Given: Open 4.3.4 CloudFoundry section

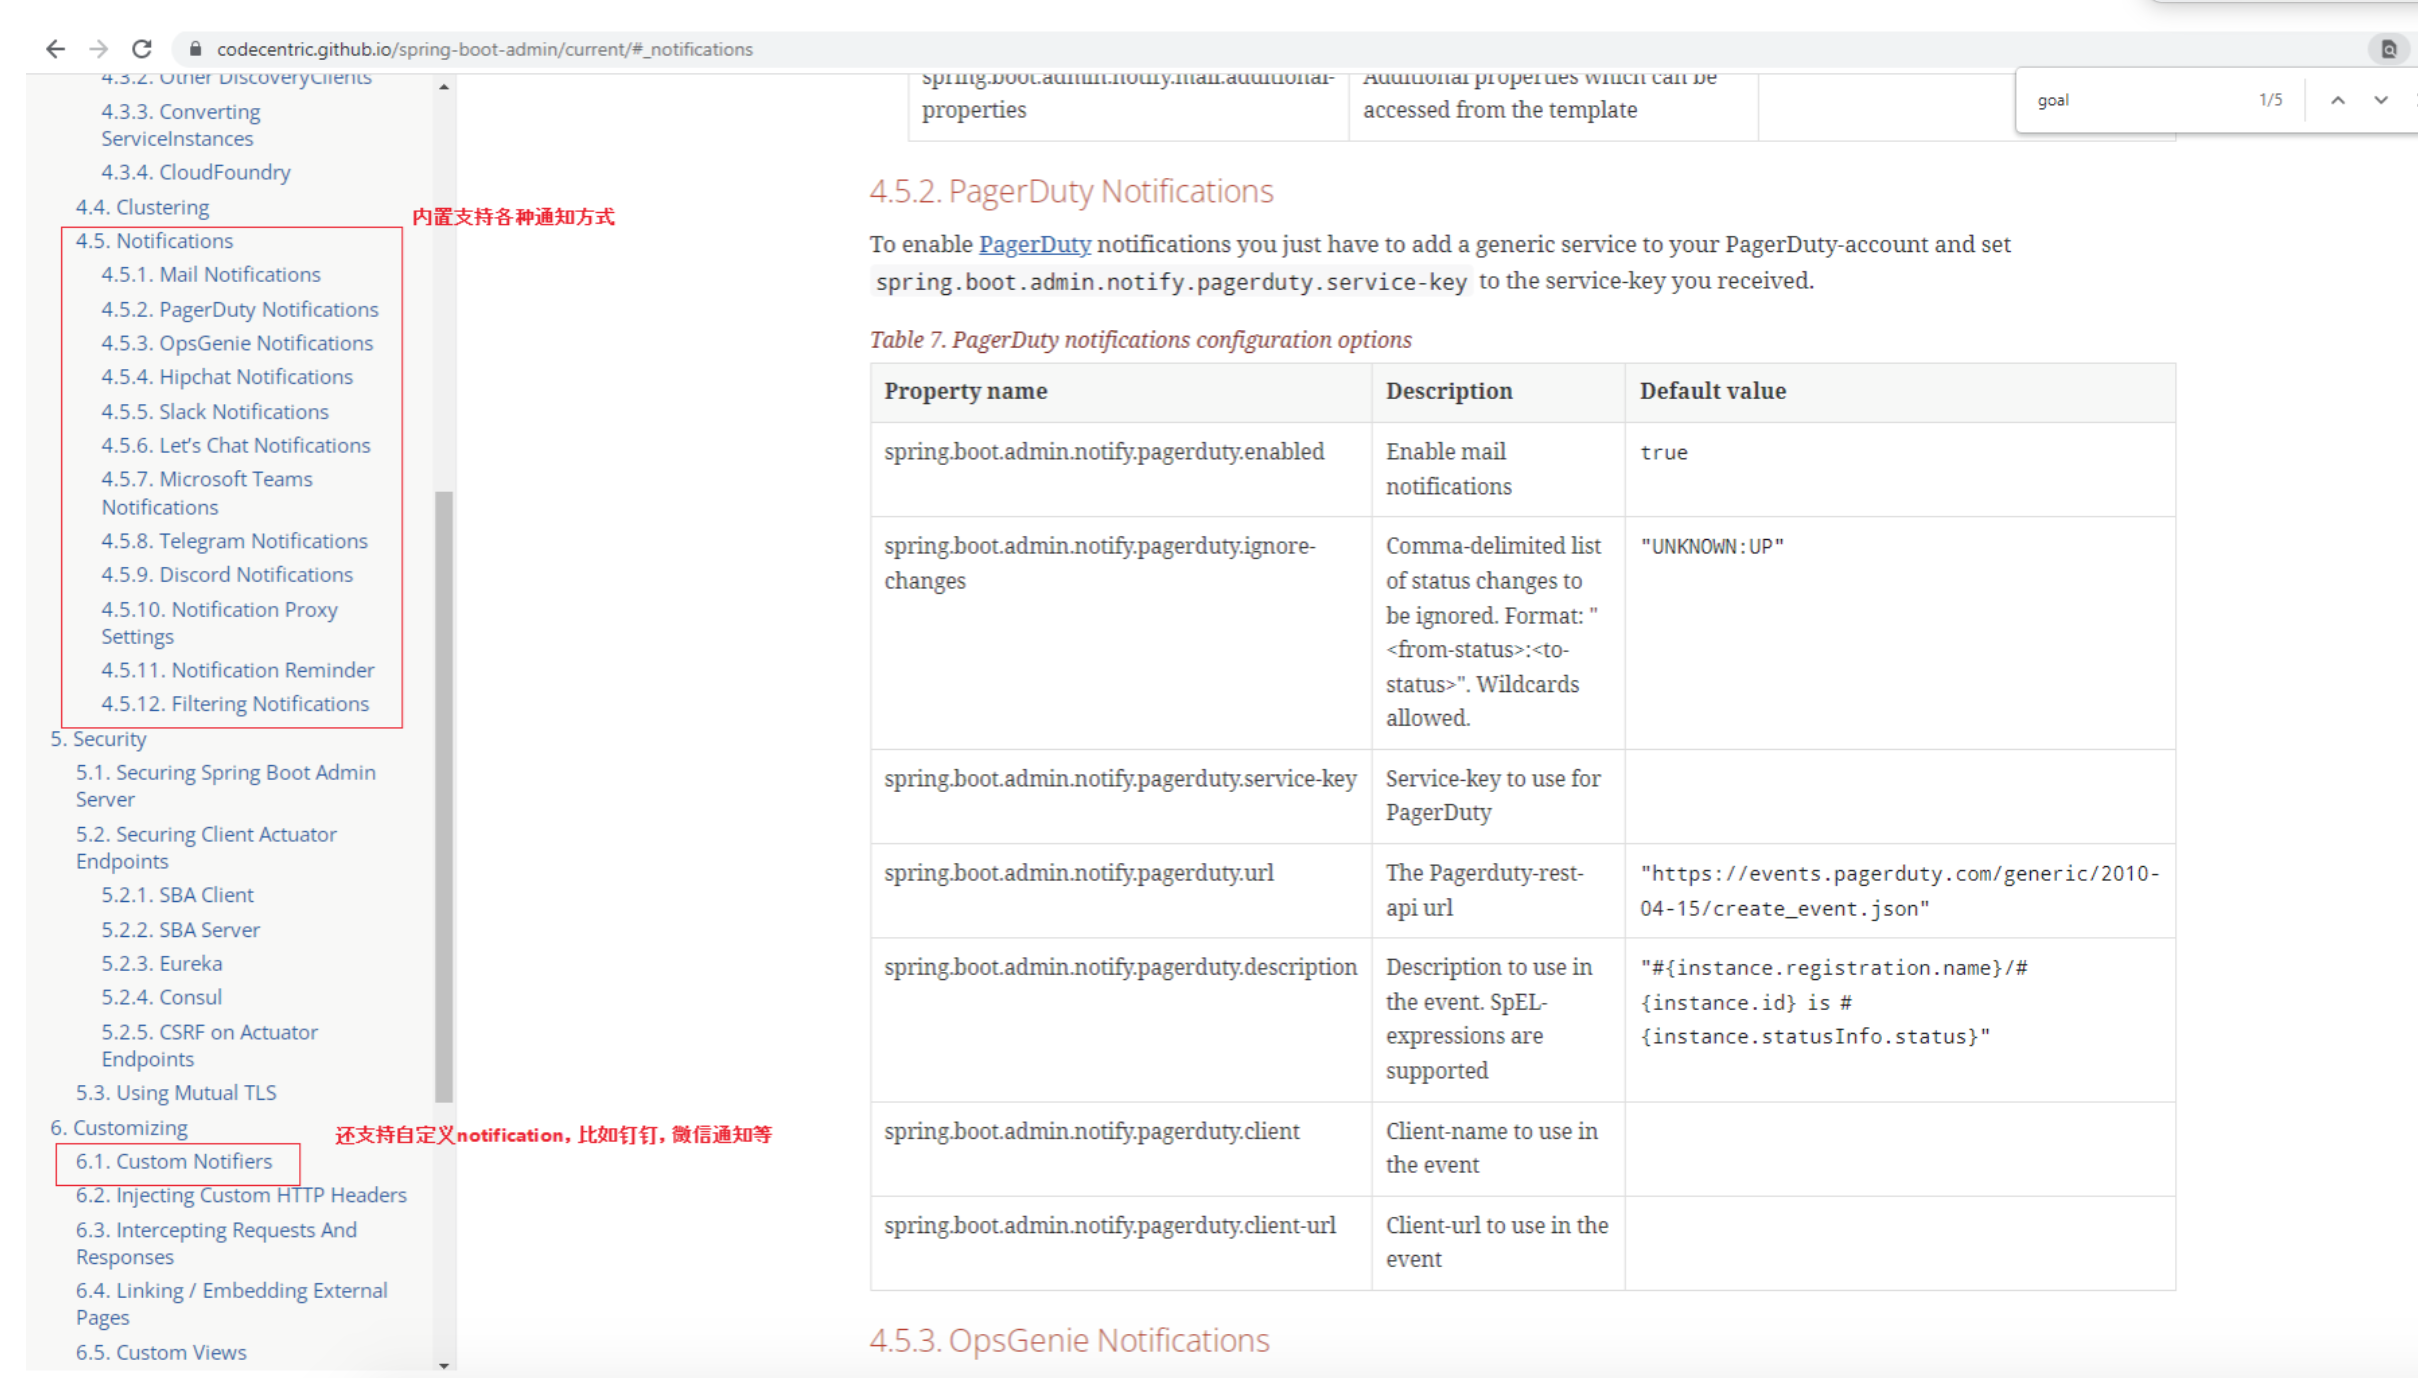Looking at the screenshot, I should coord(196,172).
